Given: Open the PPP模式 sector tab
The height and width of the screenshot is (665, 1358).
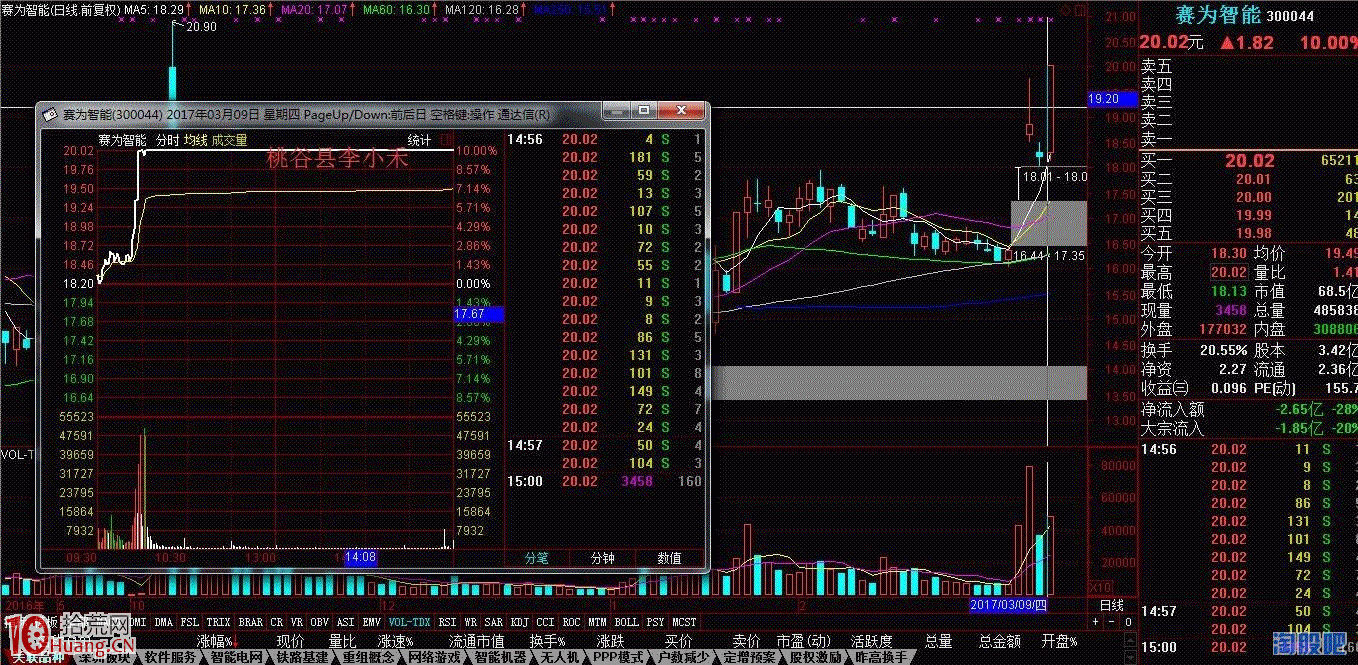Looking at the screenshot, I should [618, 658].
